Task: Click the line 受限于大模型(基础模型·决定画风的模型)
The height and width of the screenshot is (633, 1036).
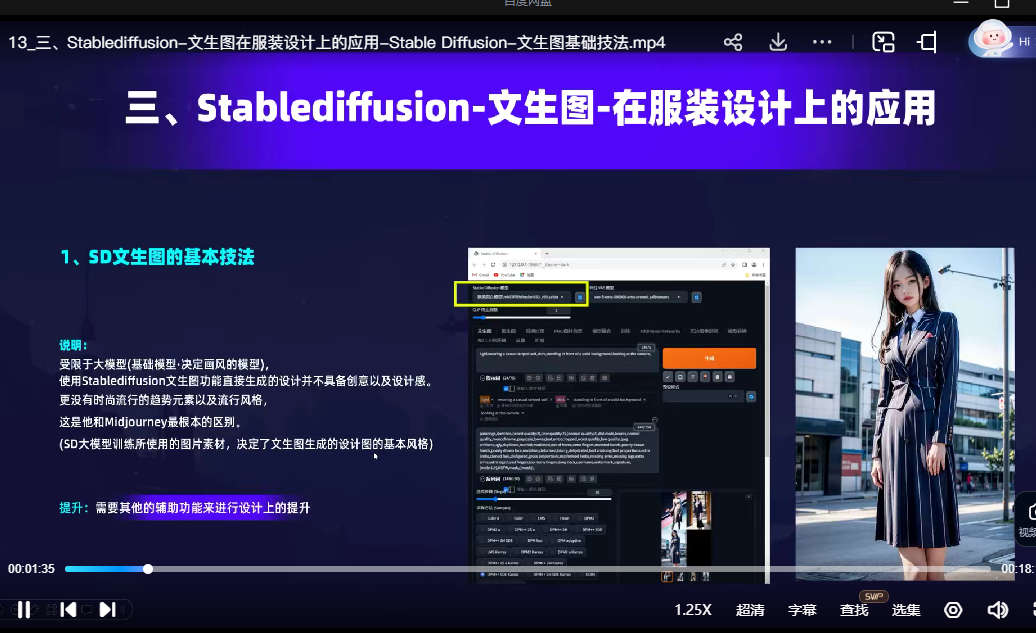Action: tap(165, 364)
